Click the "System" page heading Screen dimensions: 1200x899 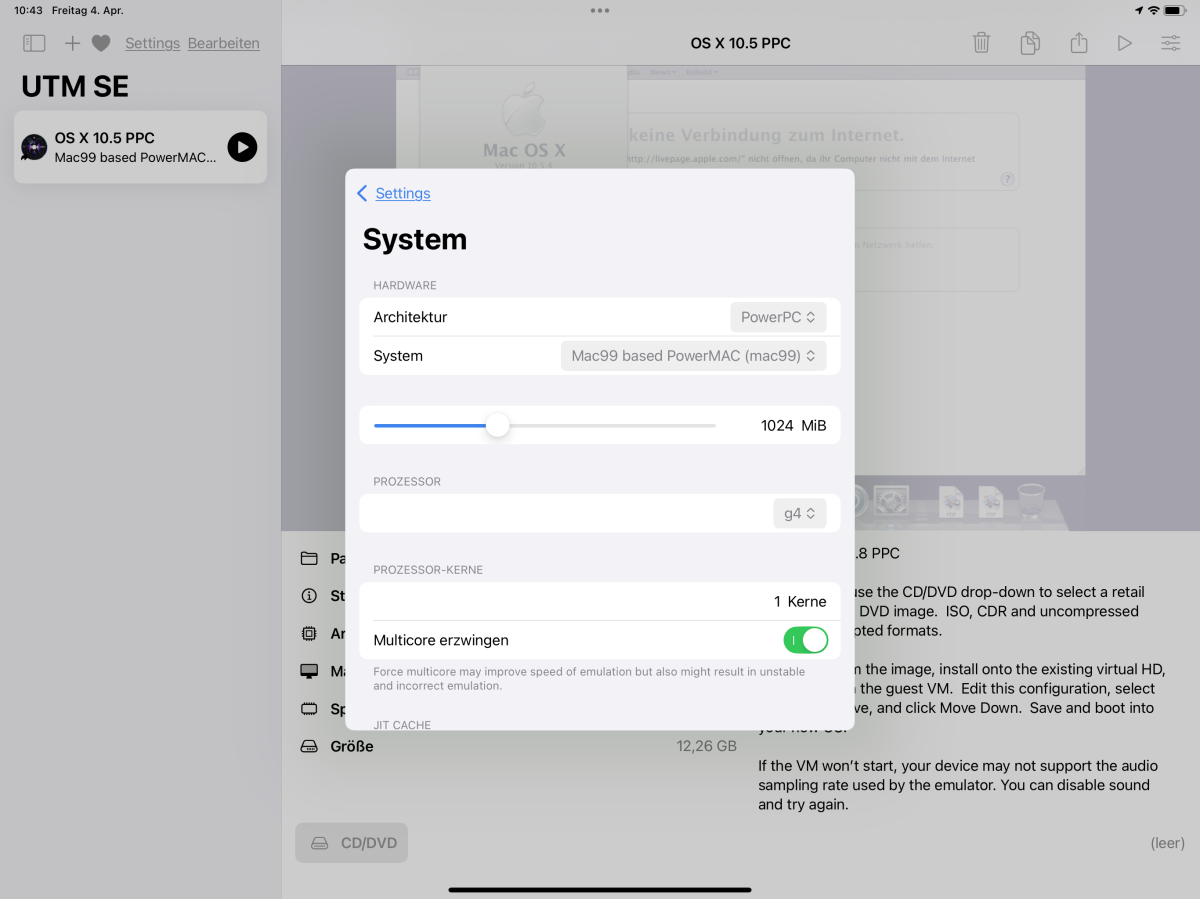415,240
